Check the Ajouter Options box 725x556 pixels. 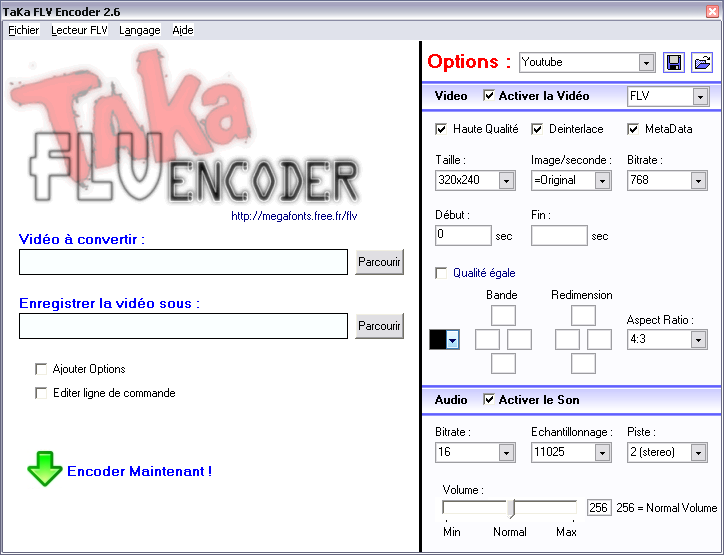coord(41,369)
